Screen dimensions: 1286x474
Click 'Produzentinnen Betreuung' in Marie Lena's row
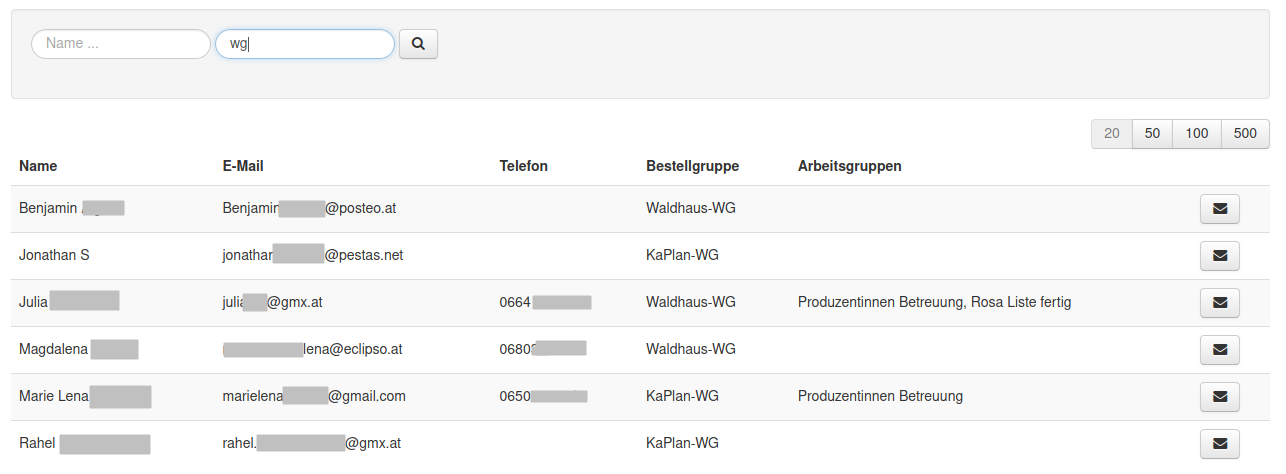[x=880, y=396]
